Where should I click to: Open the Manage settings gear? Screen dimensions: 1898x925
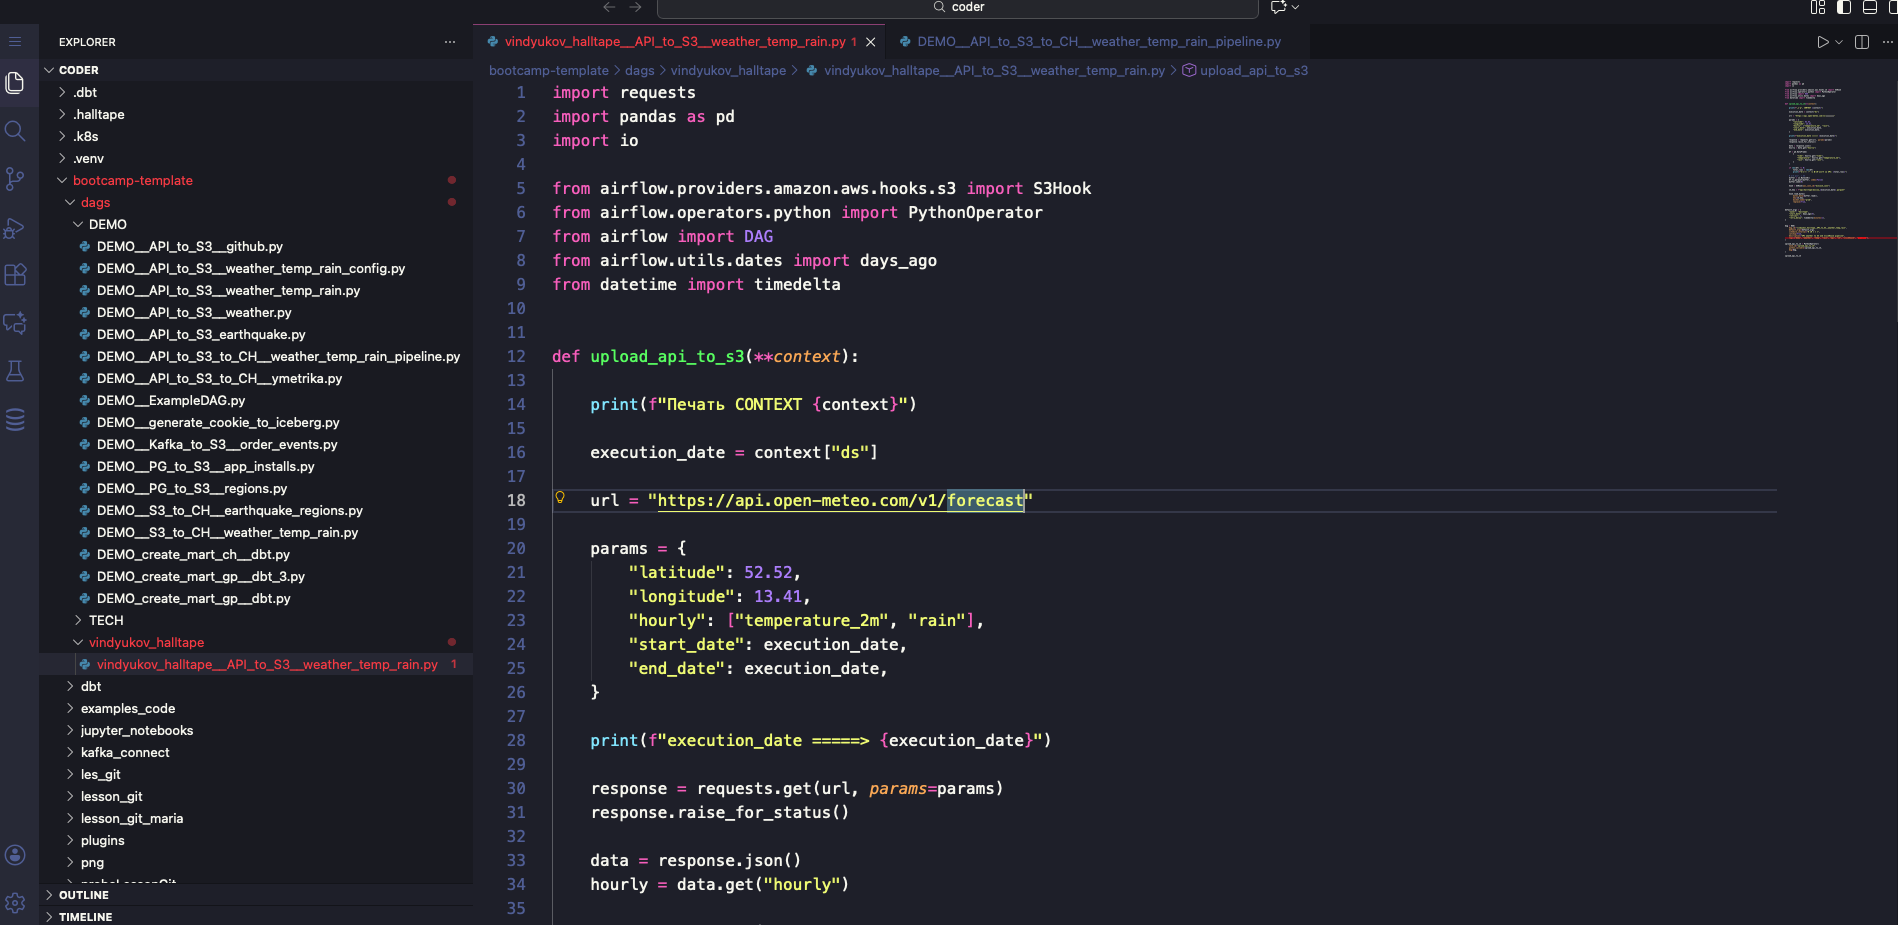[15, 903]
